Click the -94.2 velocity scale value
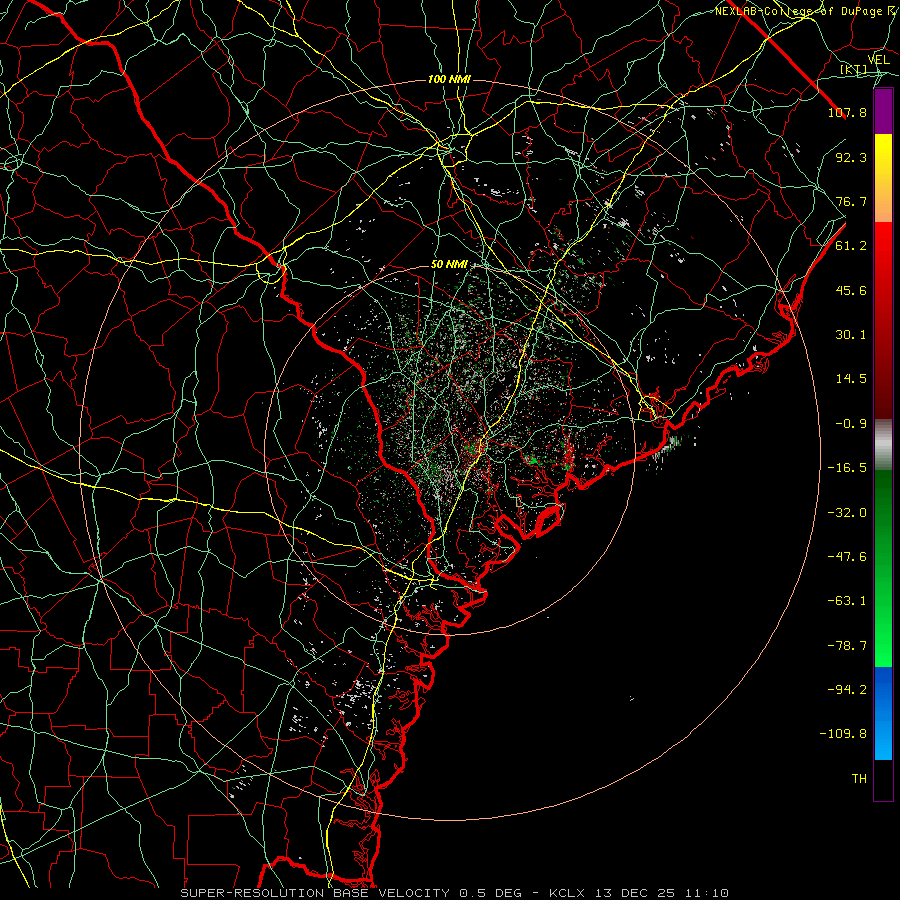The height and width of the screenshot is (900, 900). click(847, 690)
